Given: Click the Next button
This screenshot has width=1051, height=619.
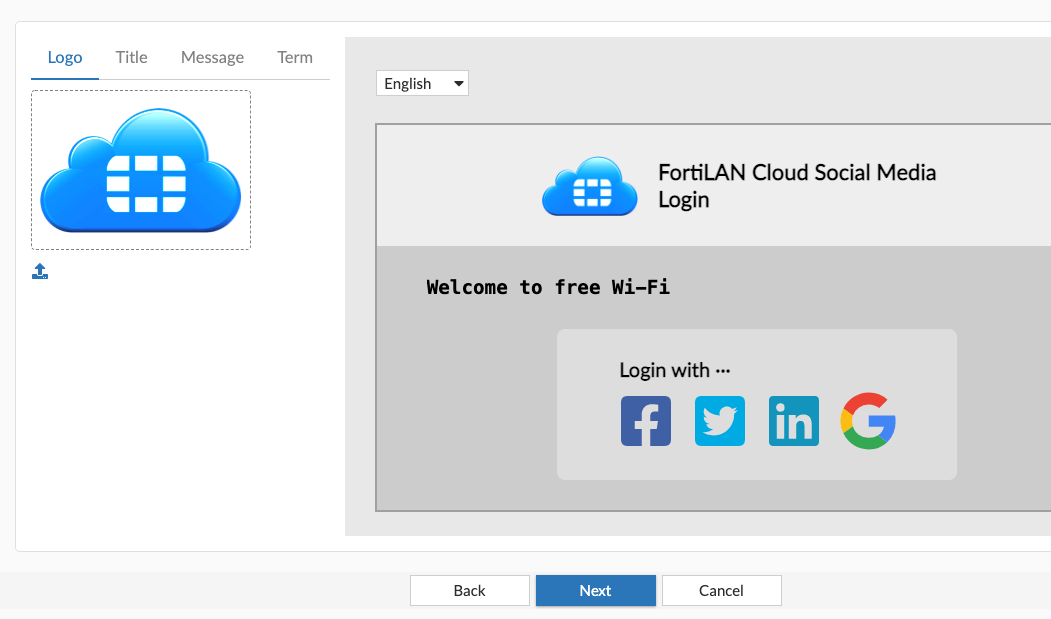Looking at the screenshot, I should tap(595, 590).
